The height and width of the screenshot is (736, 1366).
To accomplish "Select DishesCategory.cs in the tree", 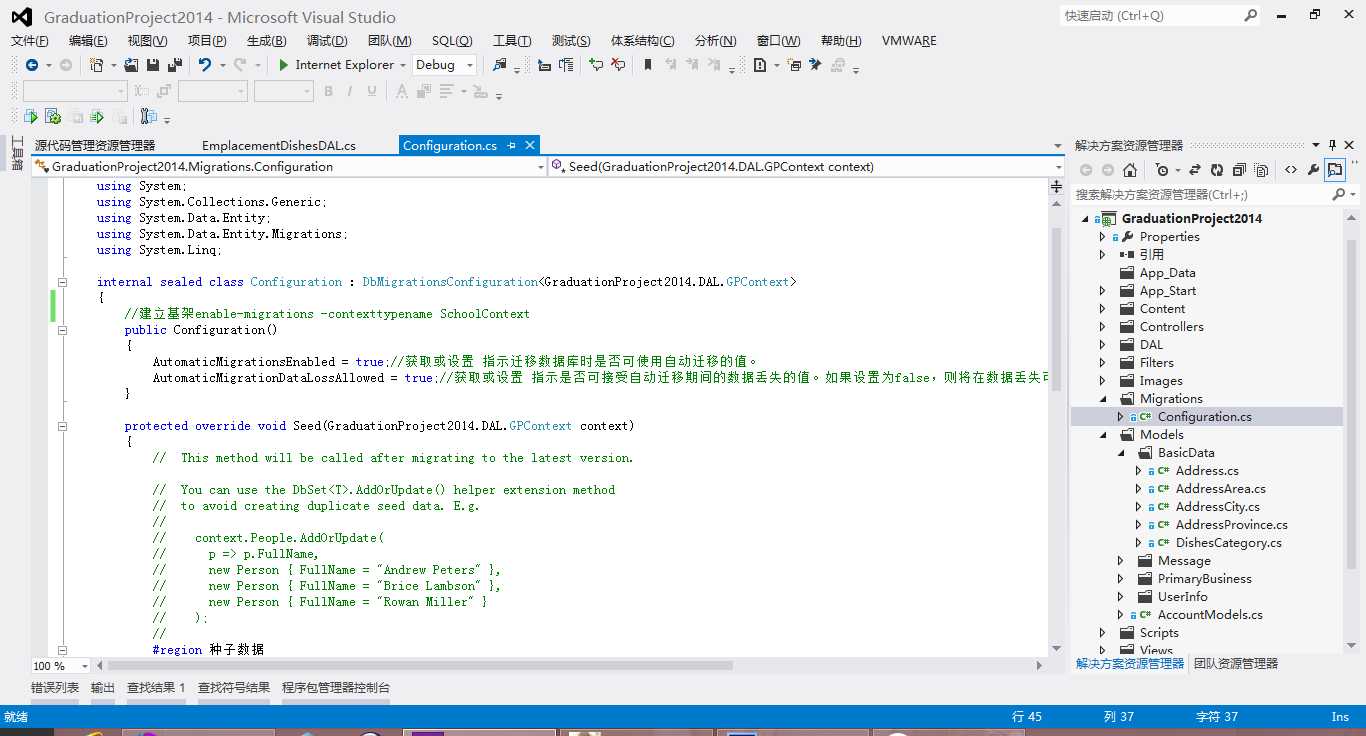I will [1228, 543].
